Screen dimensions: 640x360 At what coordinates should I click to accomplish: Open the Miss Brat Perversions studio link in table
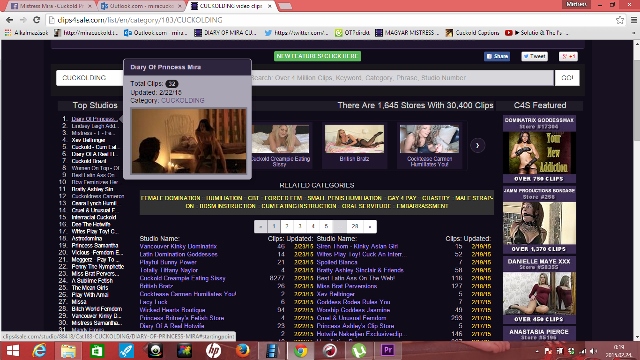[x=347, y=286]
